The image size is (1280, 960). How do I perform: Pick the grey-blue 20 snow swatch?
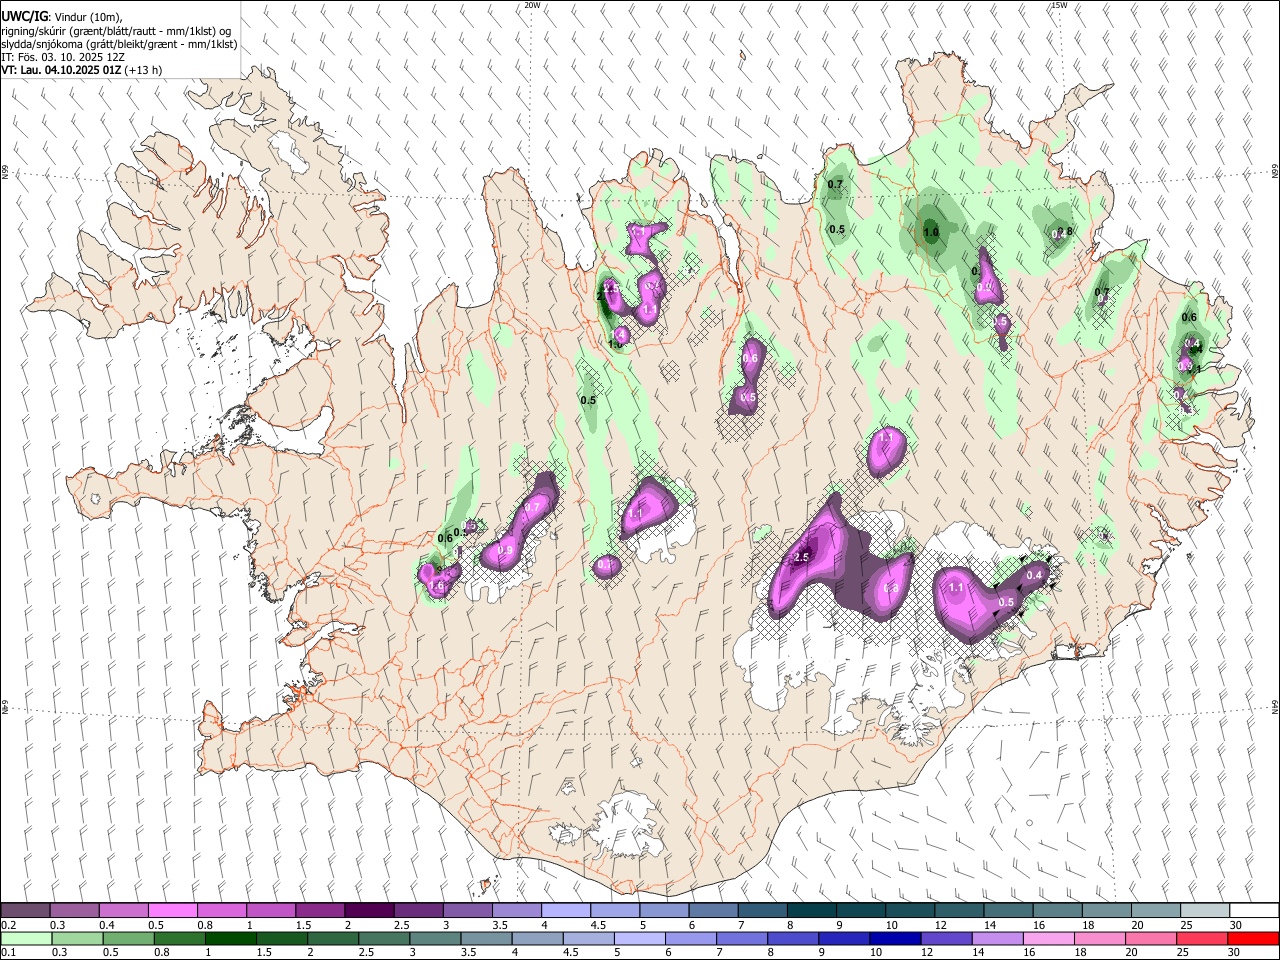click(1156, 910)
